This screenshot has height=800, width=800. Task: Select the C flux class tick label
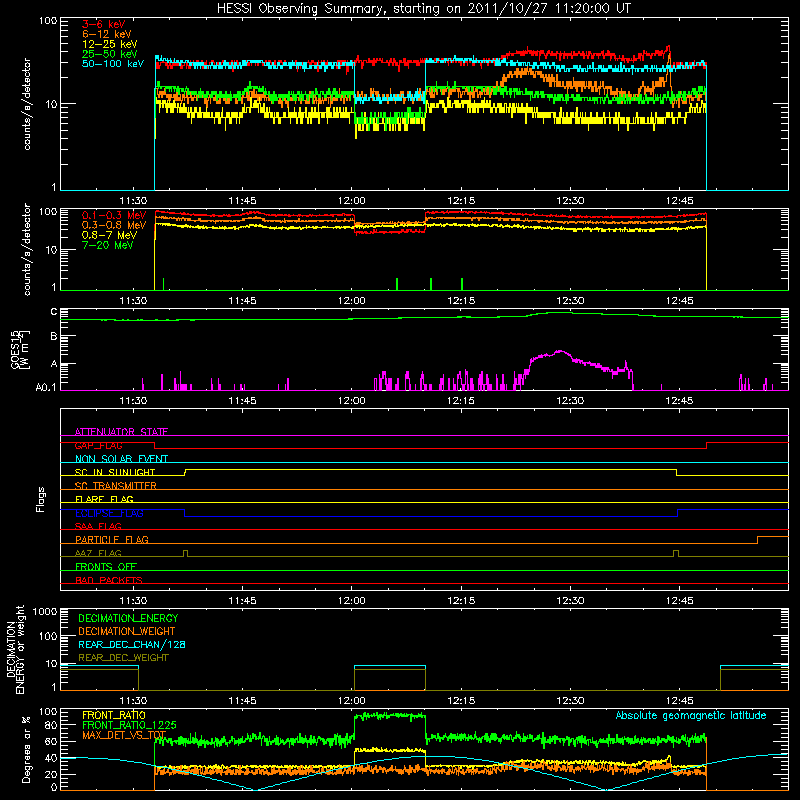tap(54, 311)
